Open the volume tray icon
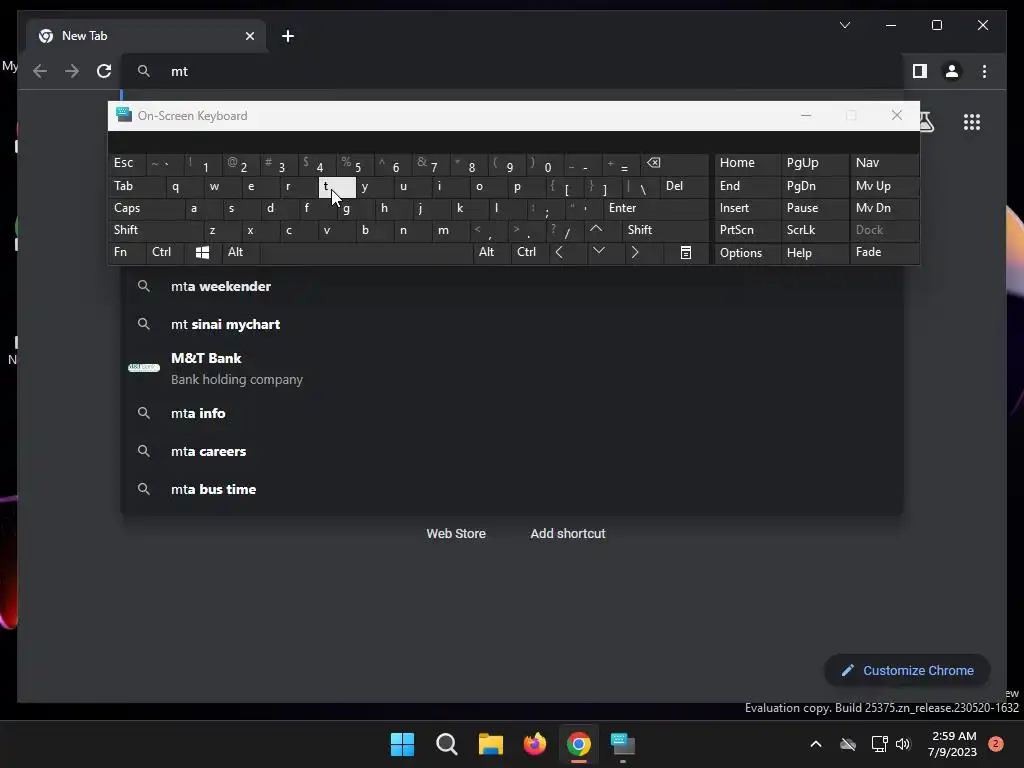The width and height of the screenshot is (1024, 768). (903, 744)
